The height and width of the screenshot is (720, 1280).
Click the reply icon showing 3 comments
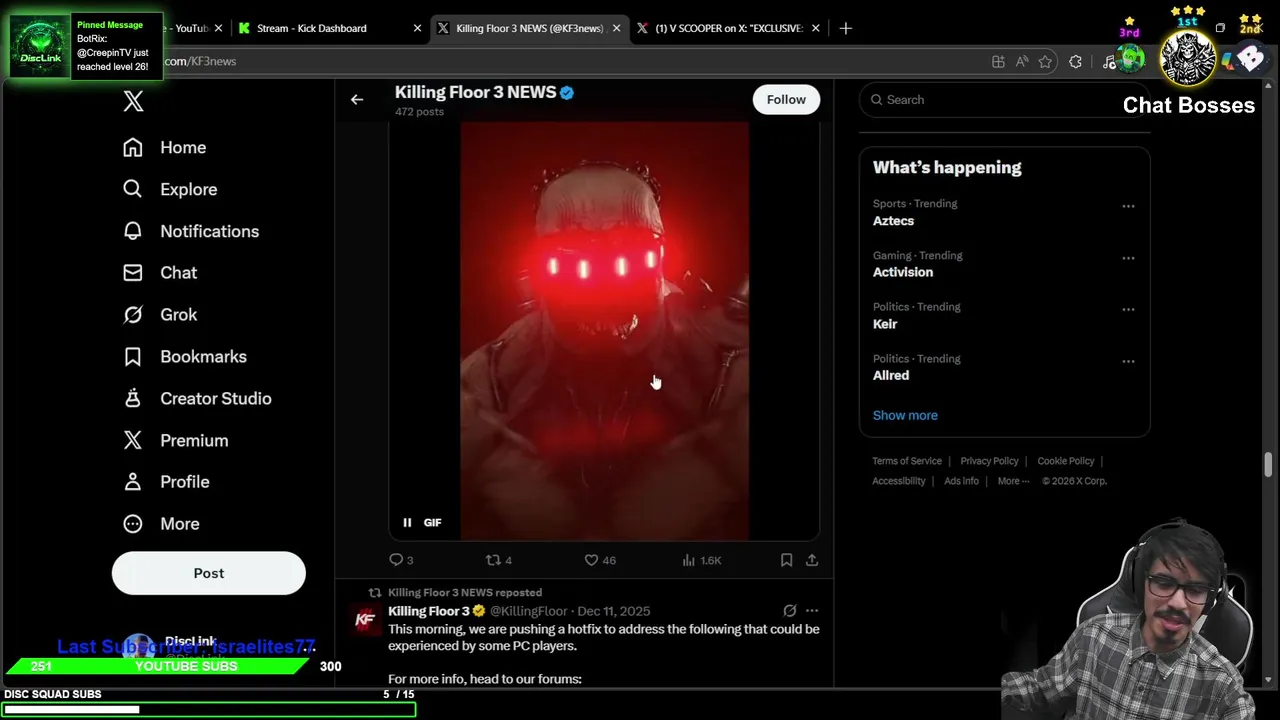[396, 560]
